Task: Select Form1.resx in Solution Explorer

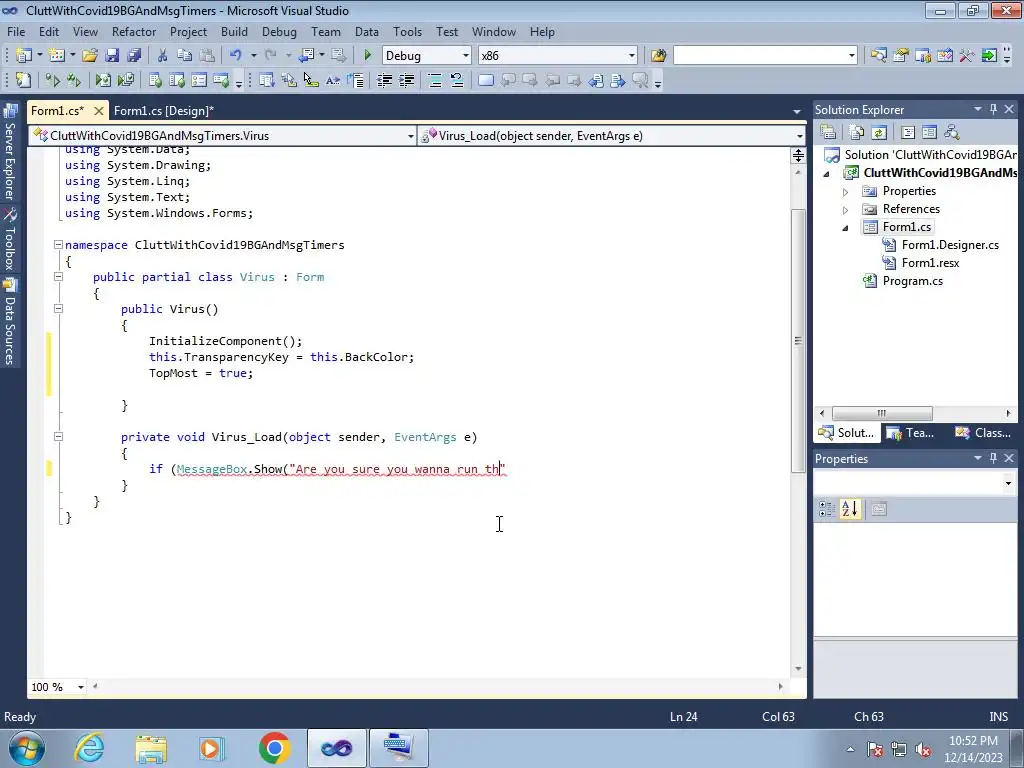Action: click(930, 263)
